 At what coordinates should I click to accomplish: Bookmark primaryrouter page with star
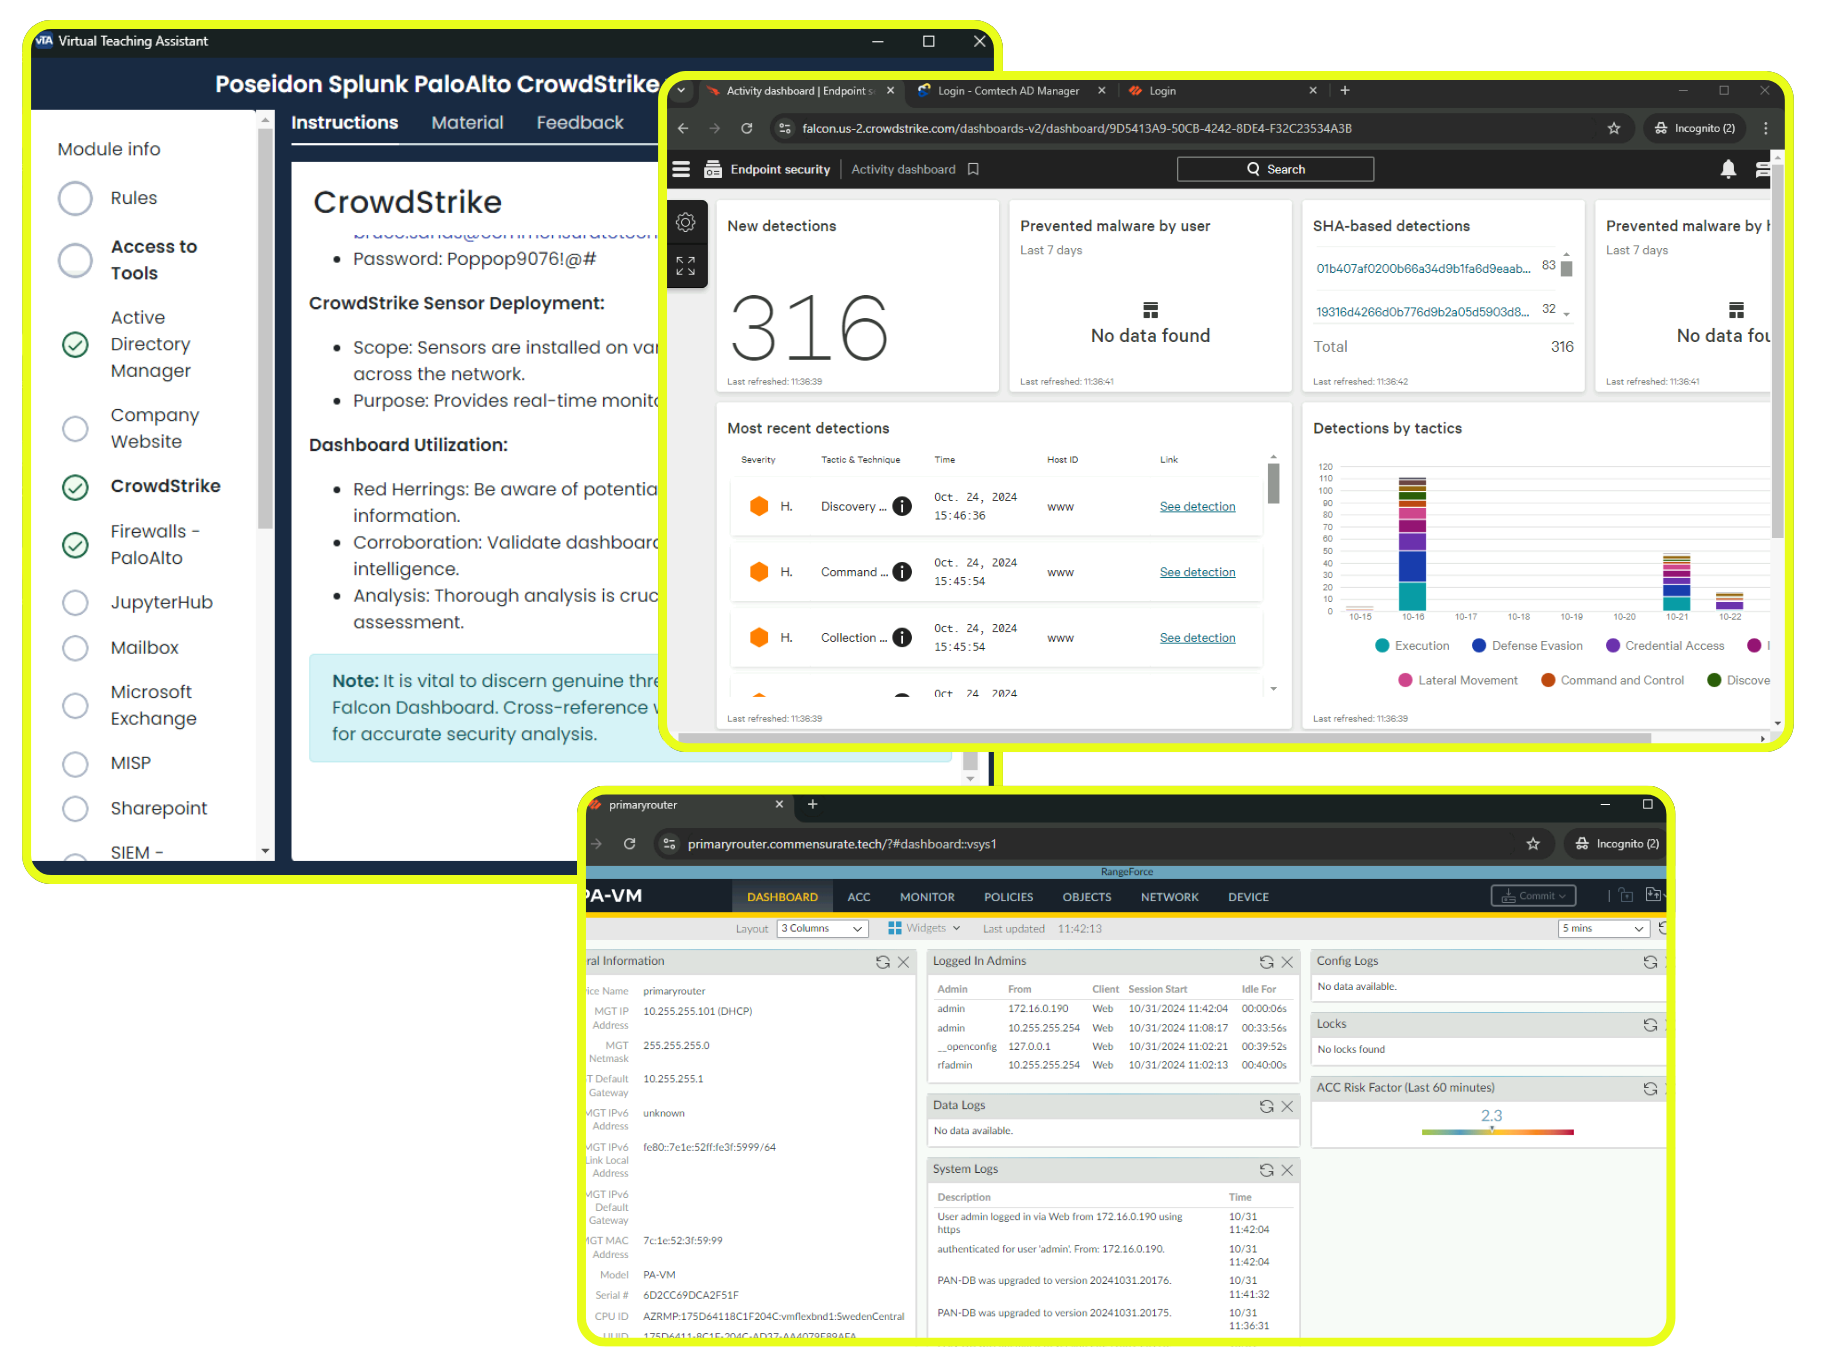(x=1533, y=844)
